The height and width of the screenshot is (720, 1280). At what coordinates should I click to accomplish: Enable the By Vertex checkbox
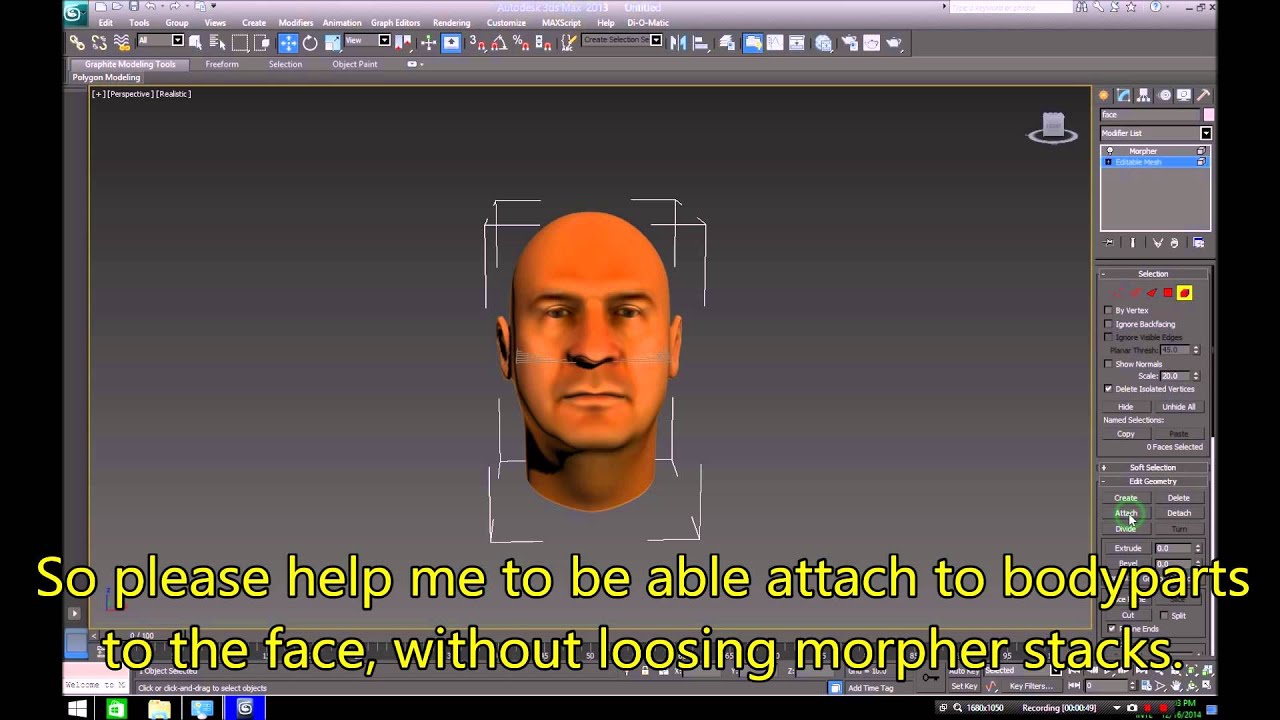tap(1108, 311)
